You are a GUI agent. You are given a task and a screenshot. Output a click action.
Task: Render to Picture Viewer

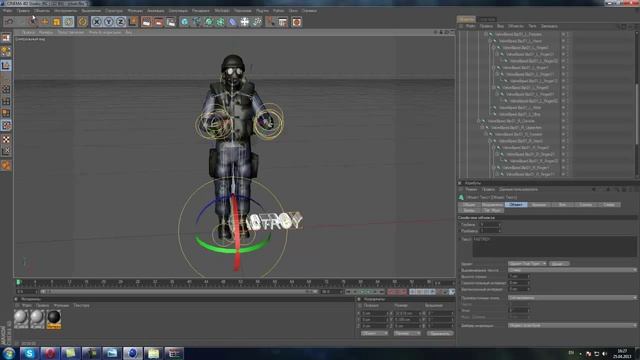tap(158, 22)
